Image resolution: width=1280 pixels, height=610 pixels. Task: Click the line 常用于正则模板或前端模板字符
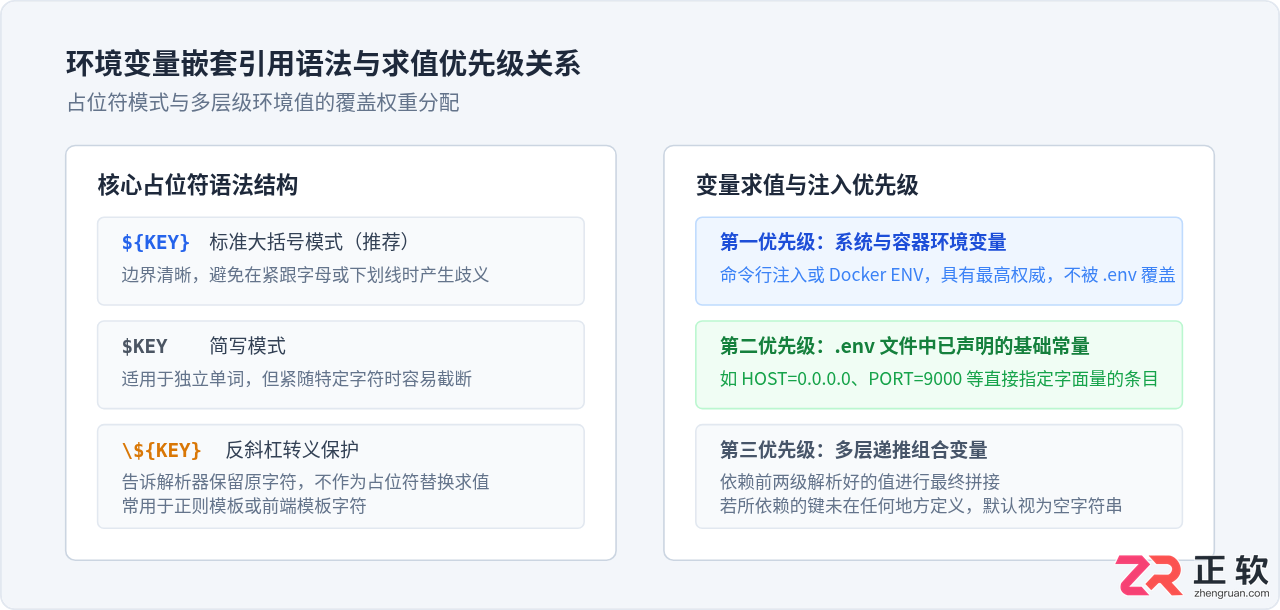(x=244, y=505)
